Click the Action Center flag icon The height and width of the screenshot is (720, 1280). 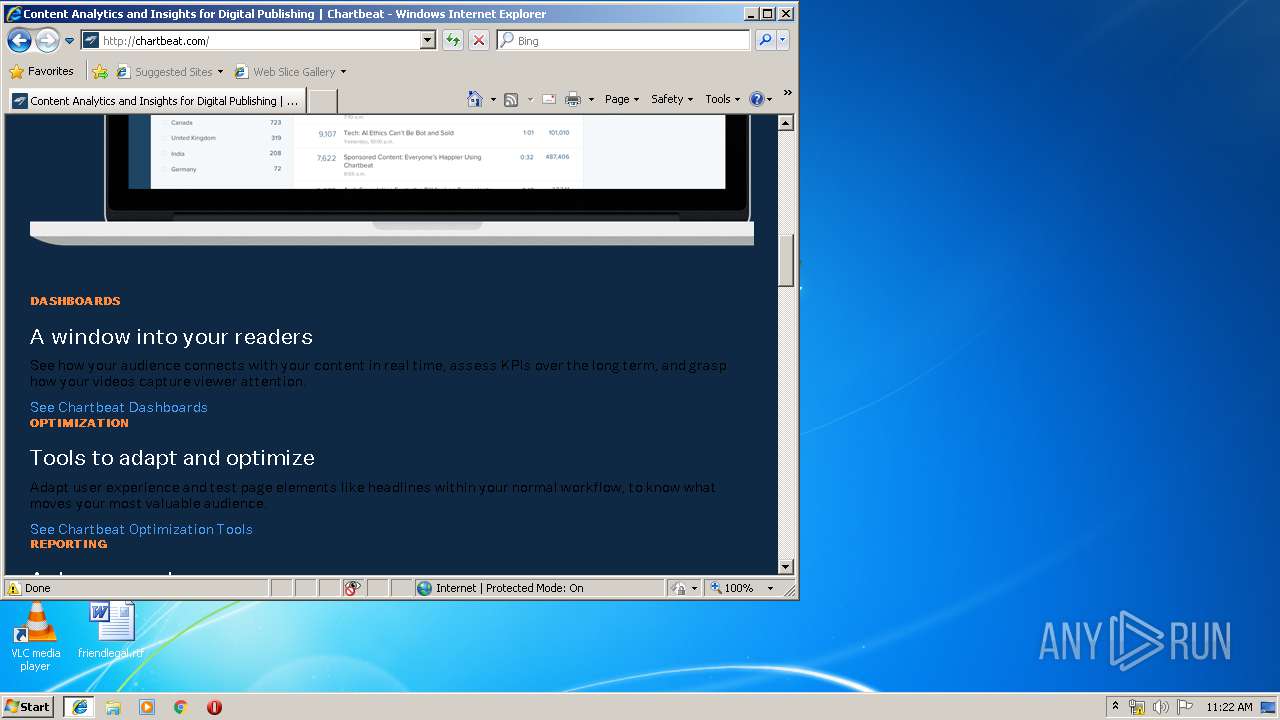click(1185, 707)
